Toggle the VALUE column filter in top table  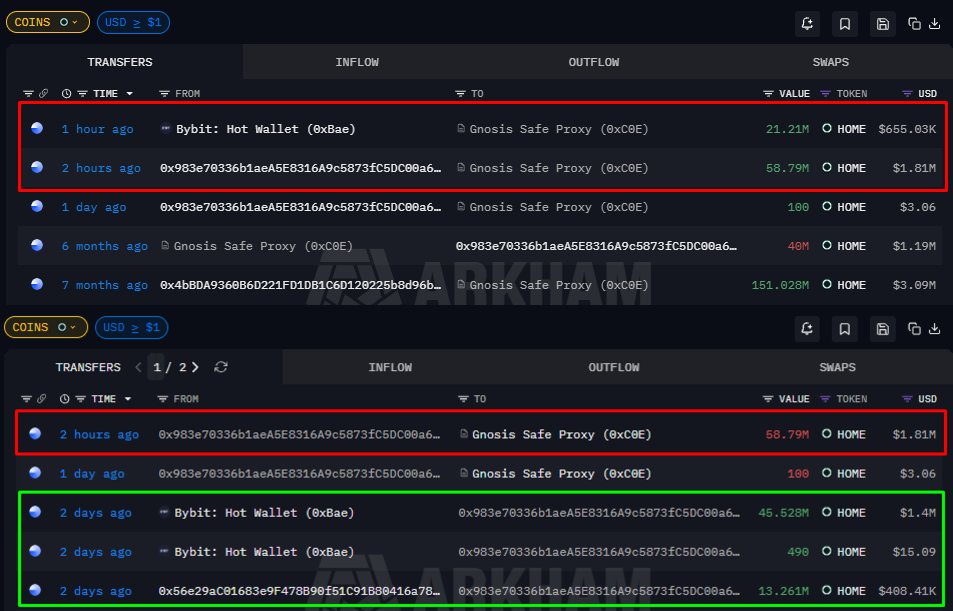768,94
